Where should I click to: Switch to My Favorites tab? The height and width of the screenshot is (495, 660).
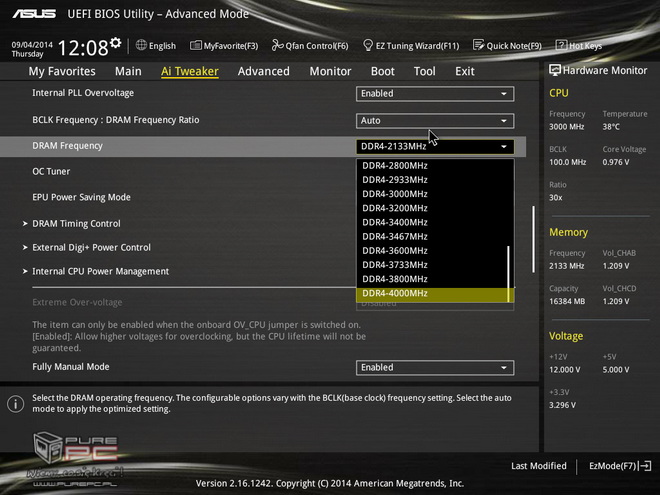(62, 71)
